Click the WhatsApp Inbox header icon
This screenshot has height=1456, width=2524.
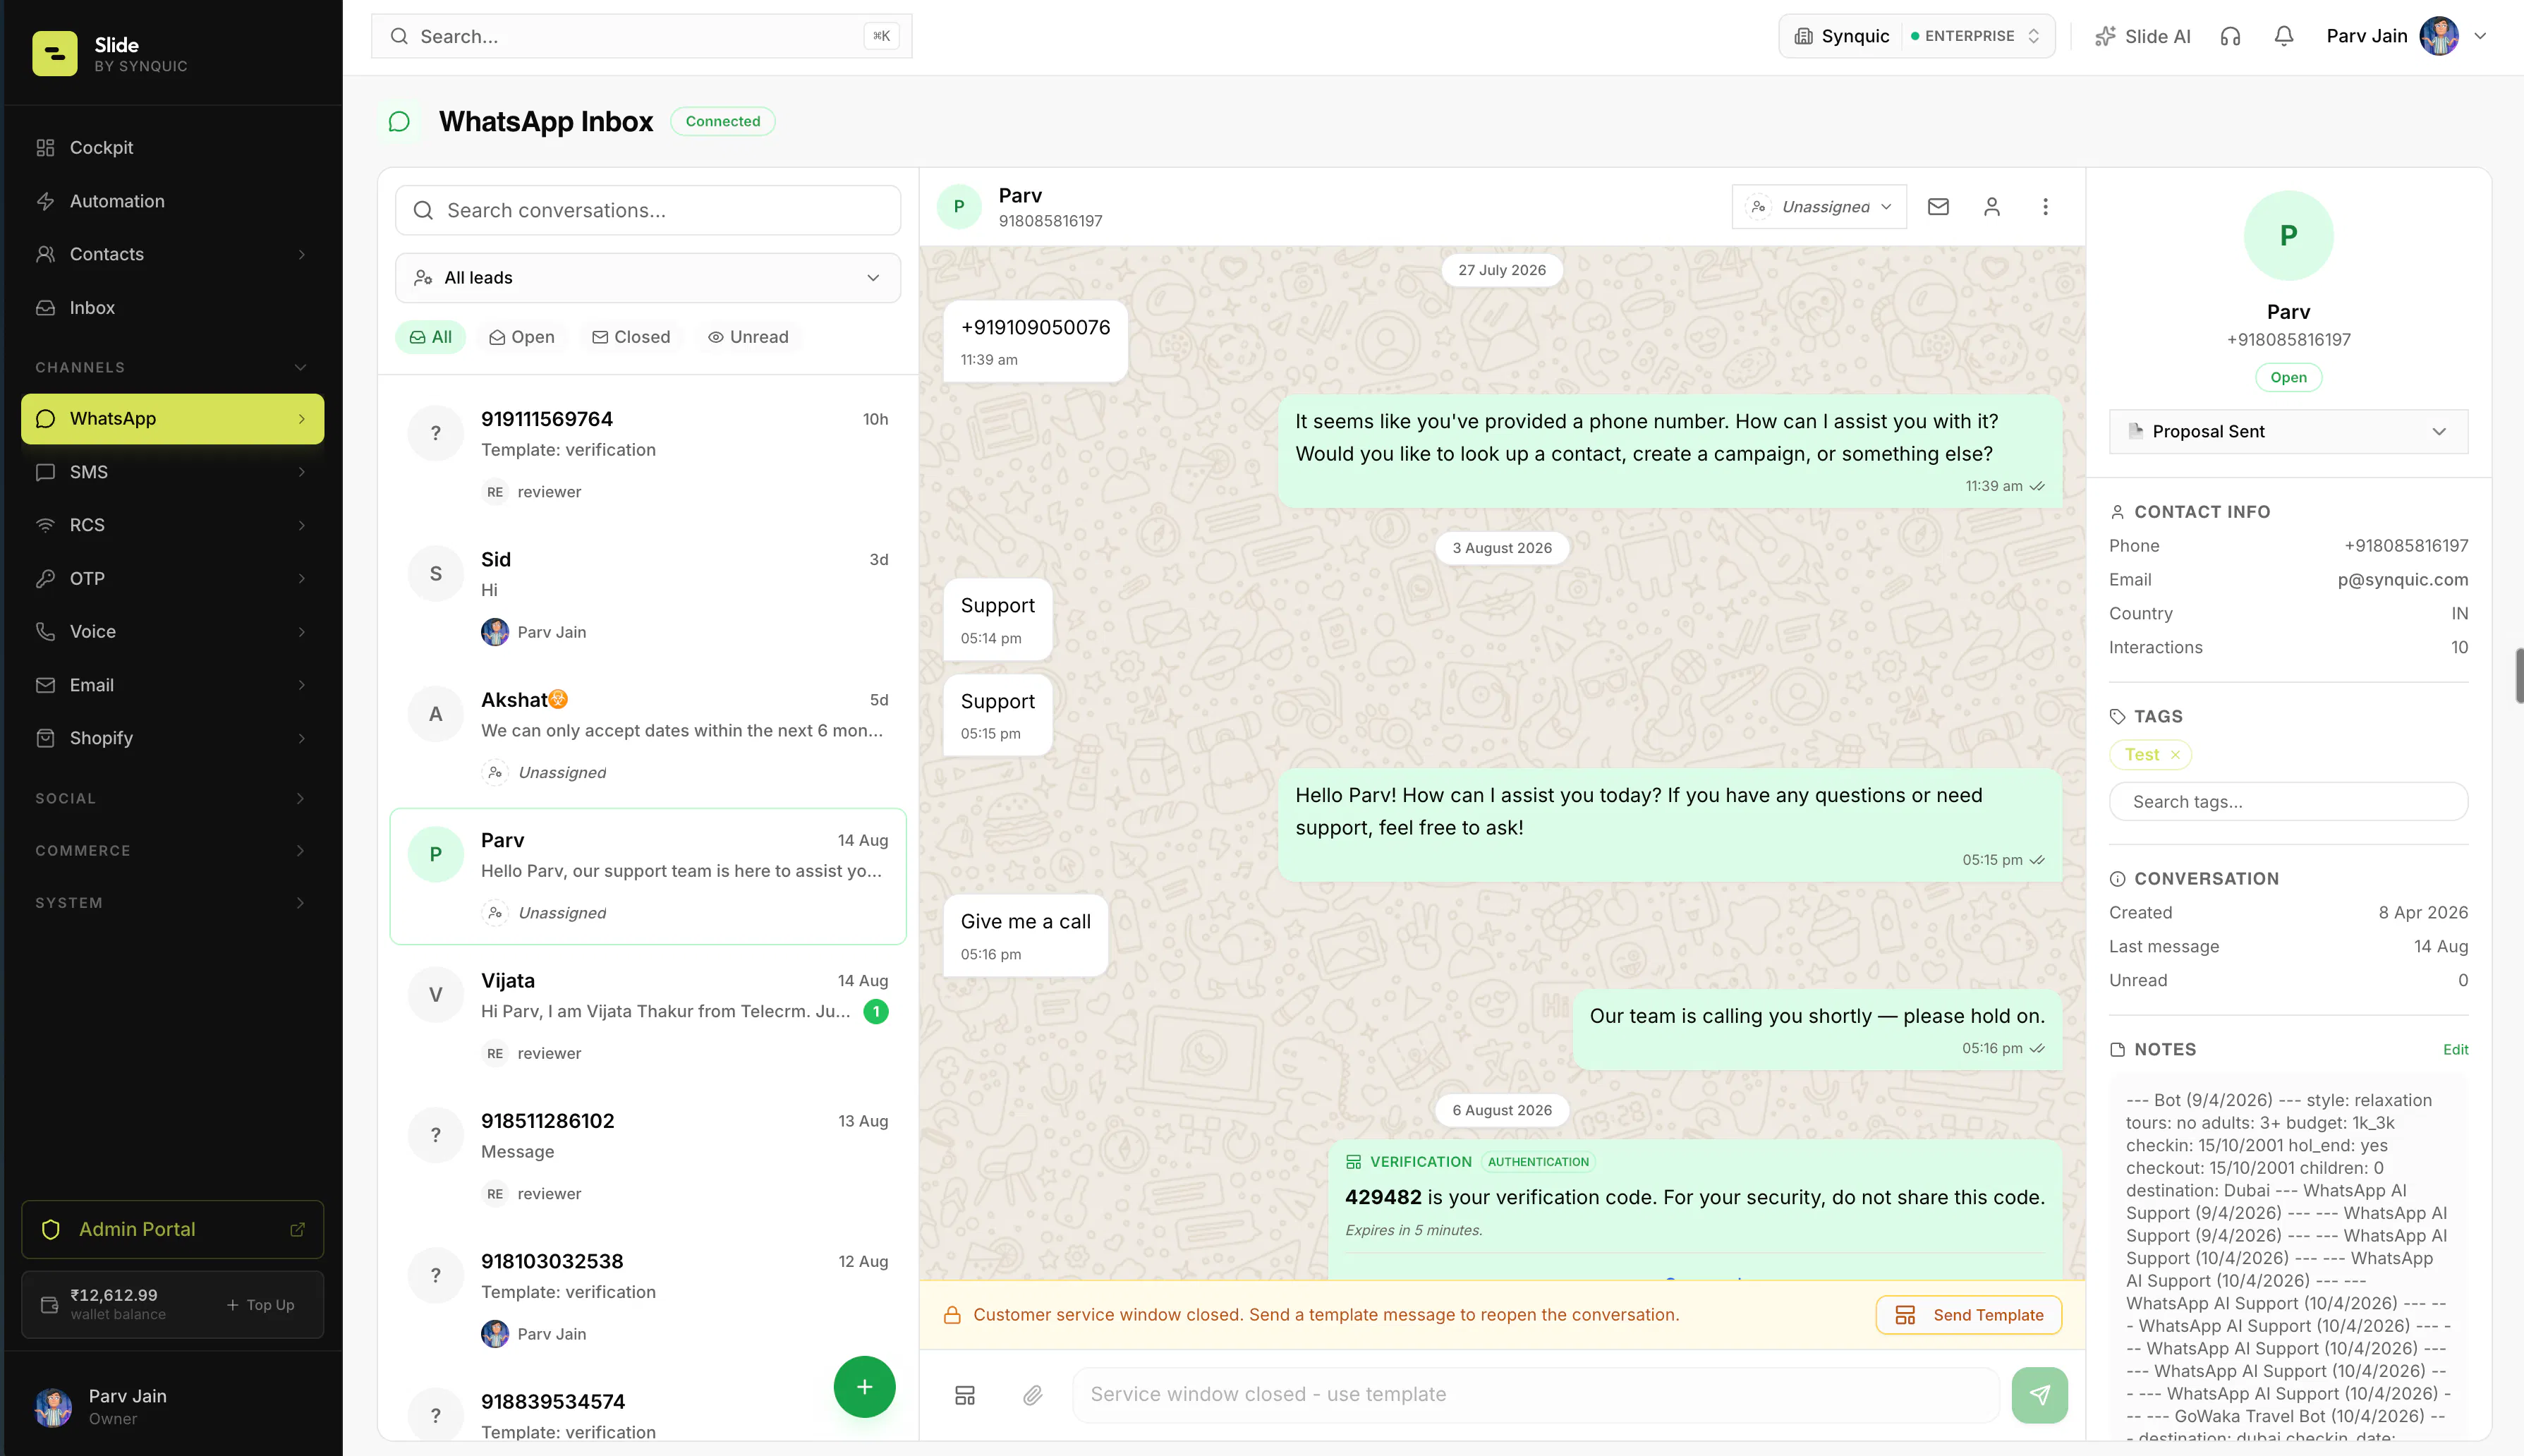pyautogui.click(x=399, y=121)
